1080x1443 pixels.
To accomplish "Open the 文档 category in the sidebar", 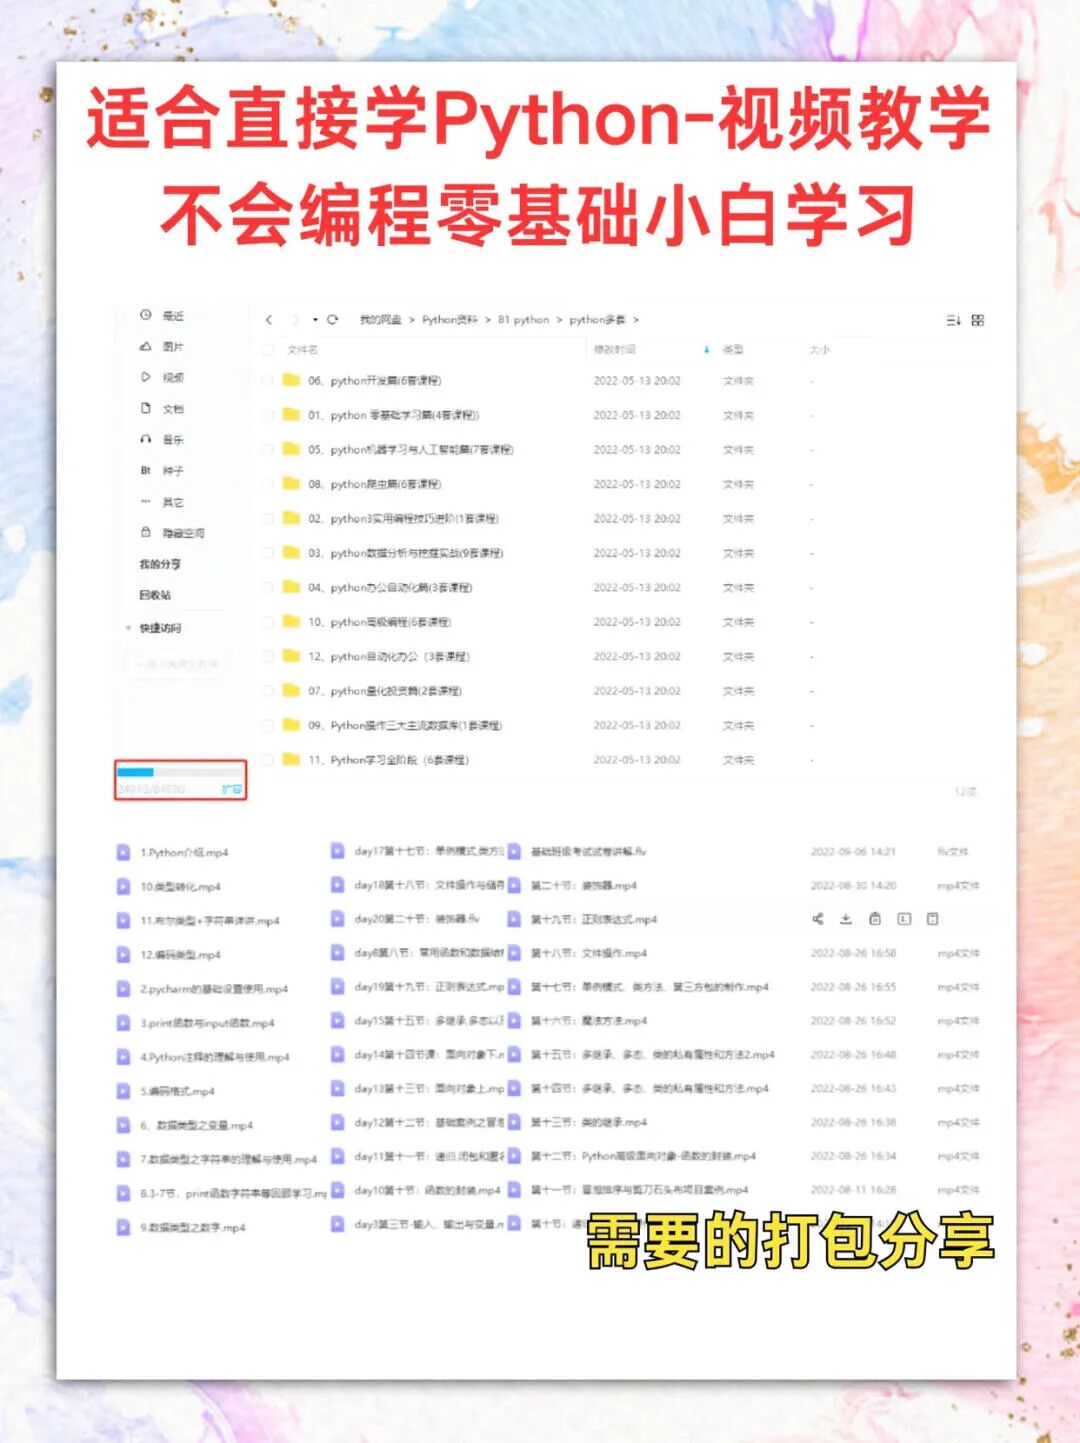I will [x=173, y=408].
